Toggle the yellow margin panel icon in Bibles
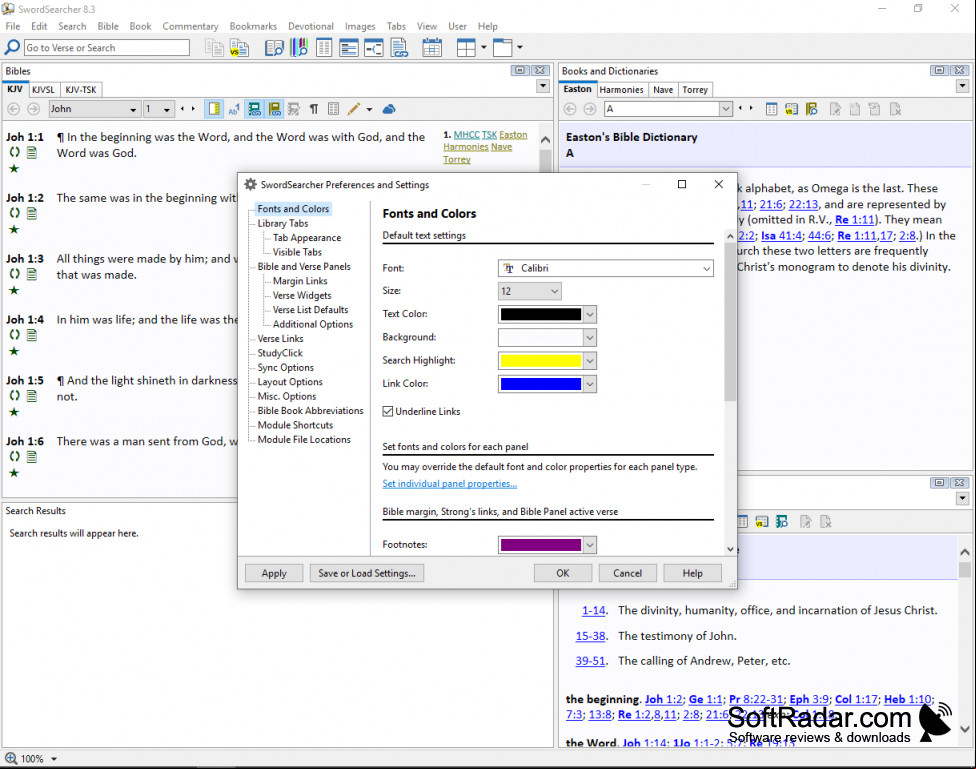 pos(214,109)
